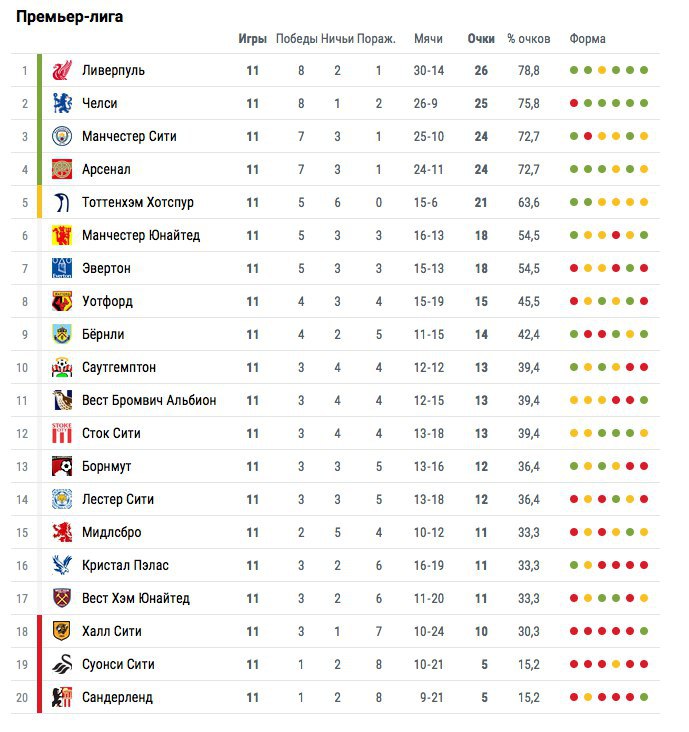Screen dimensions: 689x732
Task: Sort table by Очки column header
Action: 481,39
